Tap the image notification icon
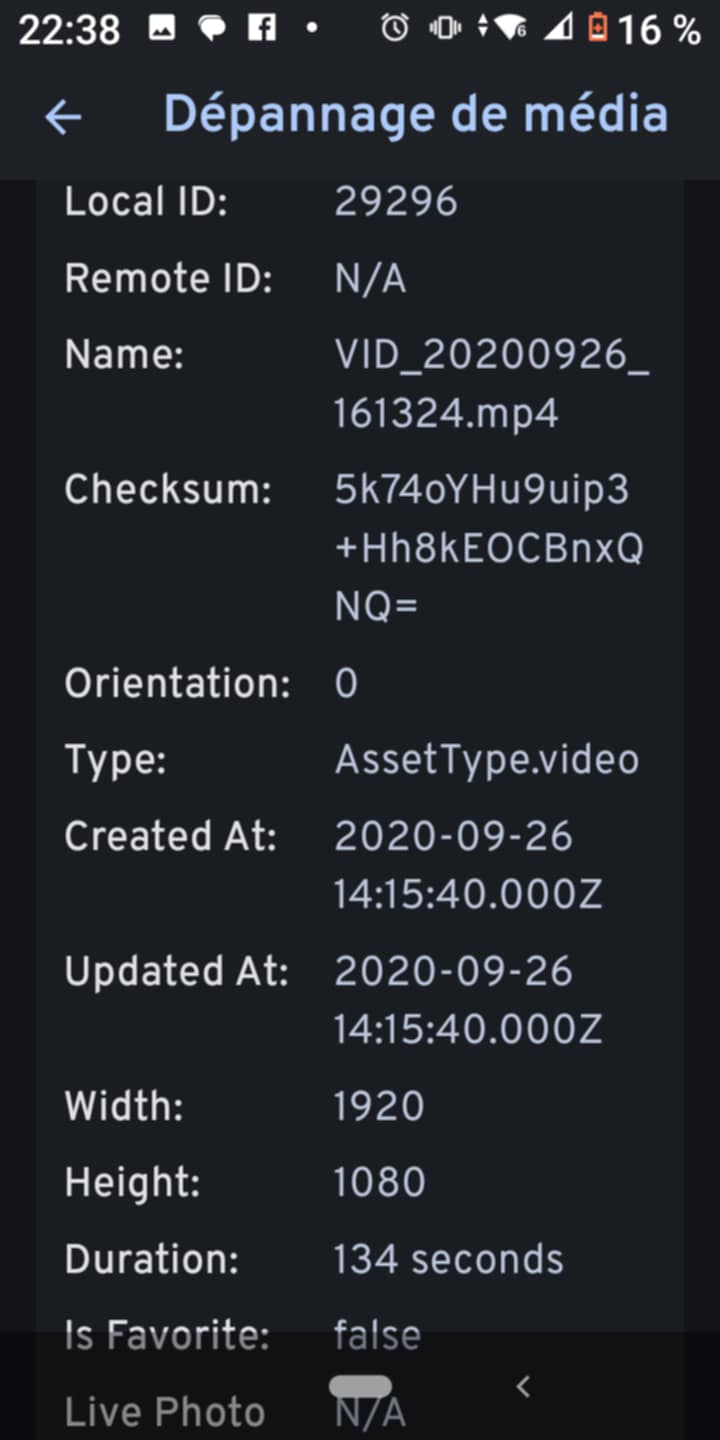The height and width of the screenshot is (1440, 720). point(162,28)
